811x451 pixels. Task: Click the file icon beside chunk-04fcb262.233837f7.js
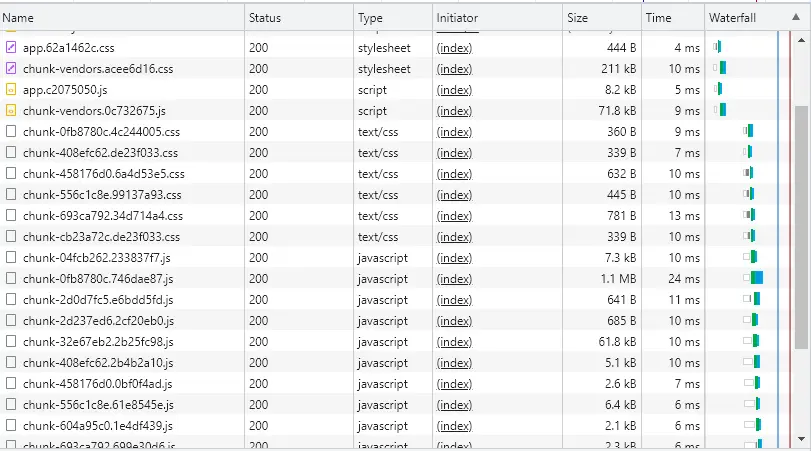click(11, 258)
